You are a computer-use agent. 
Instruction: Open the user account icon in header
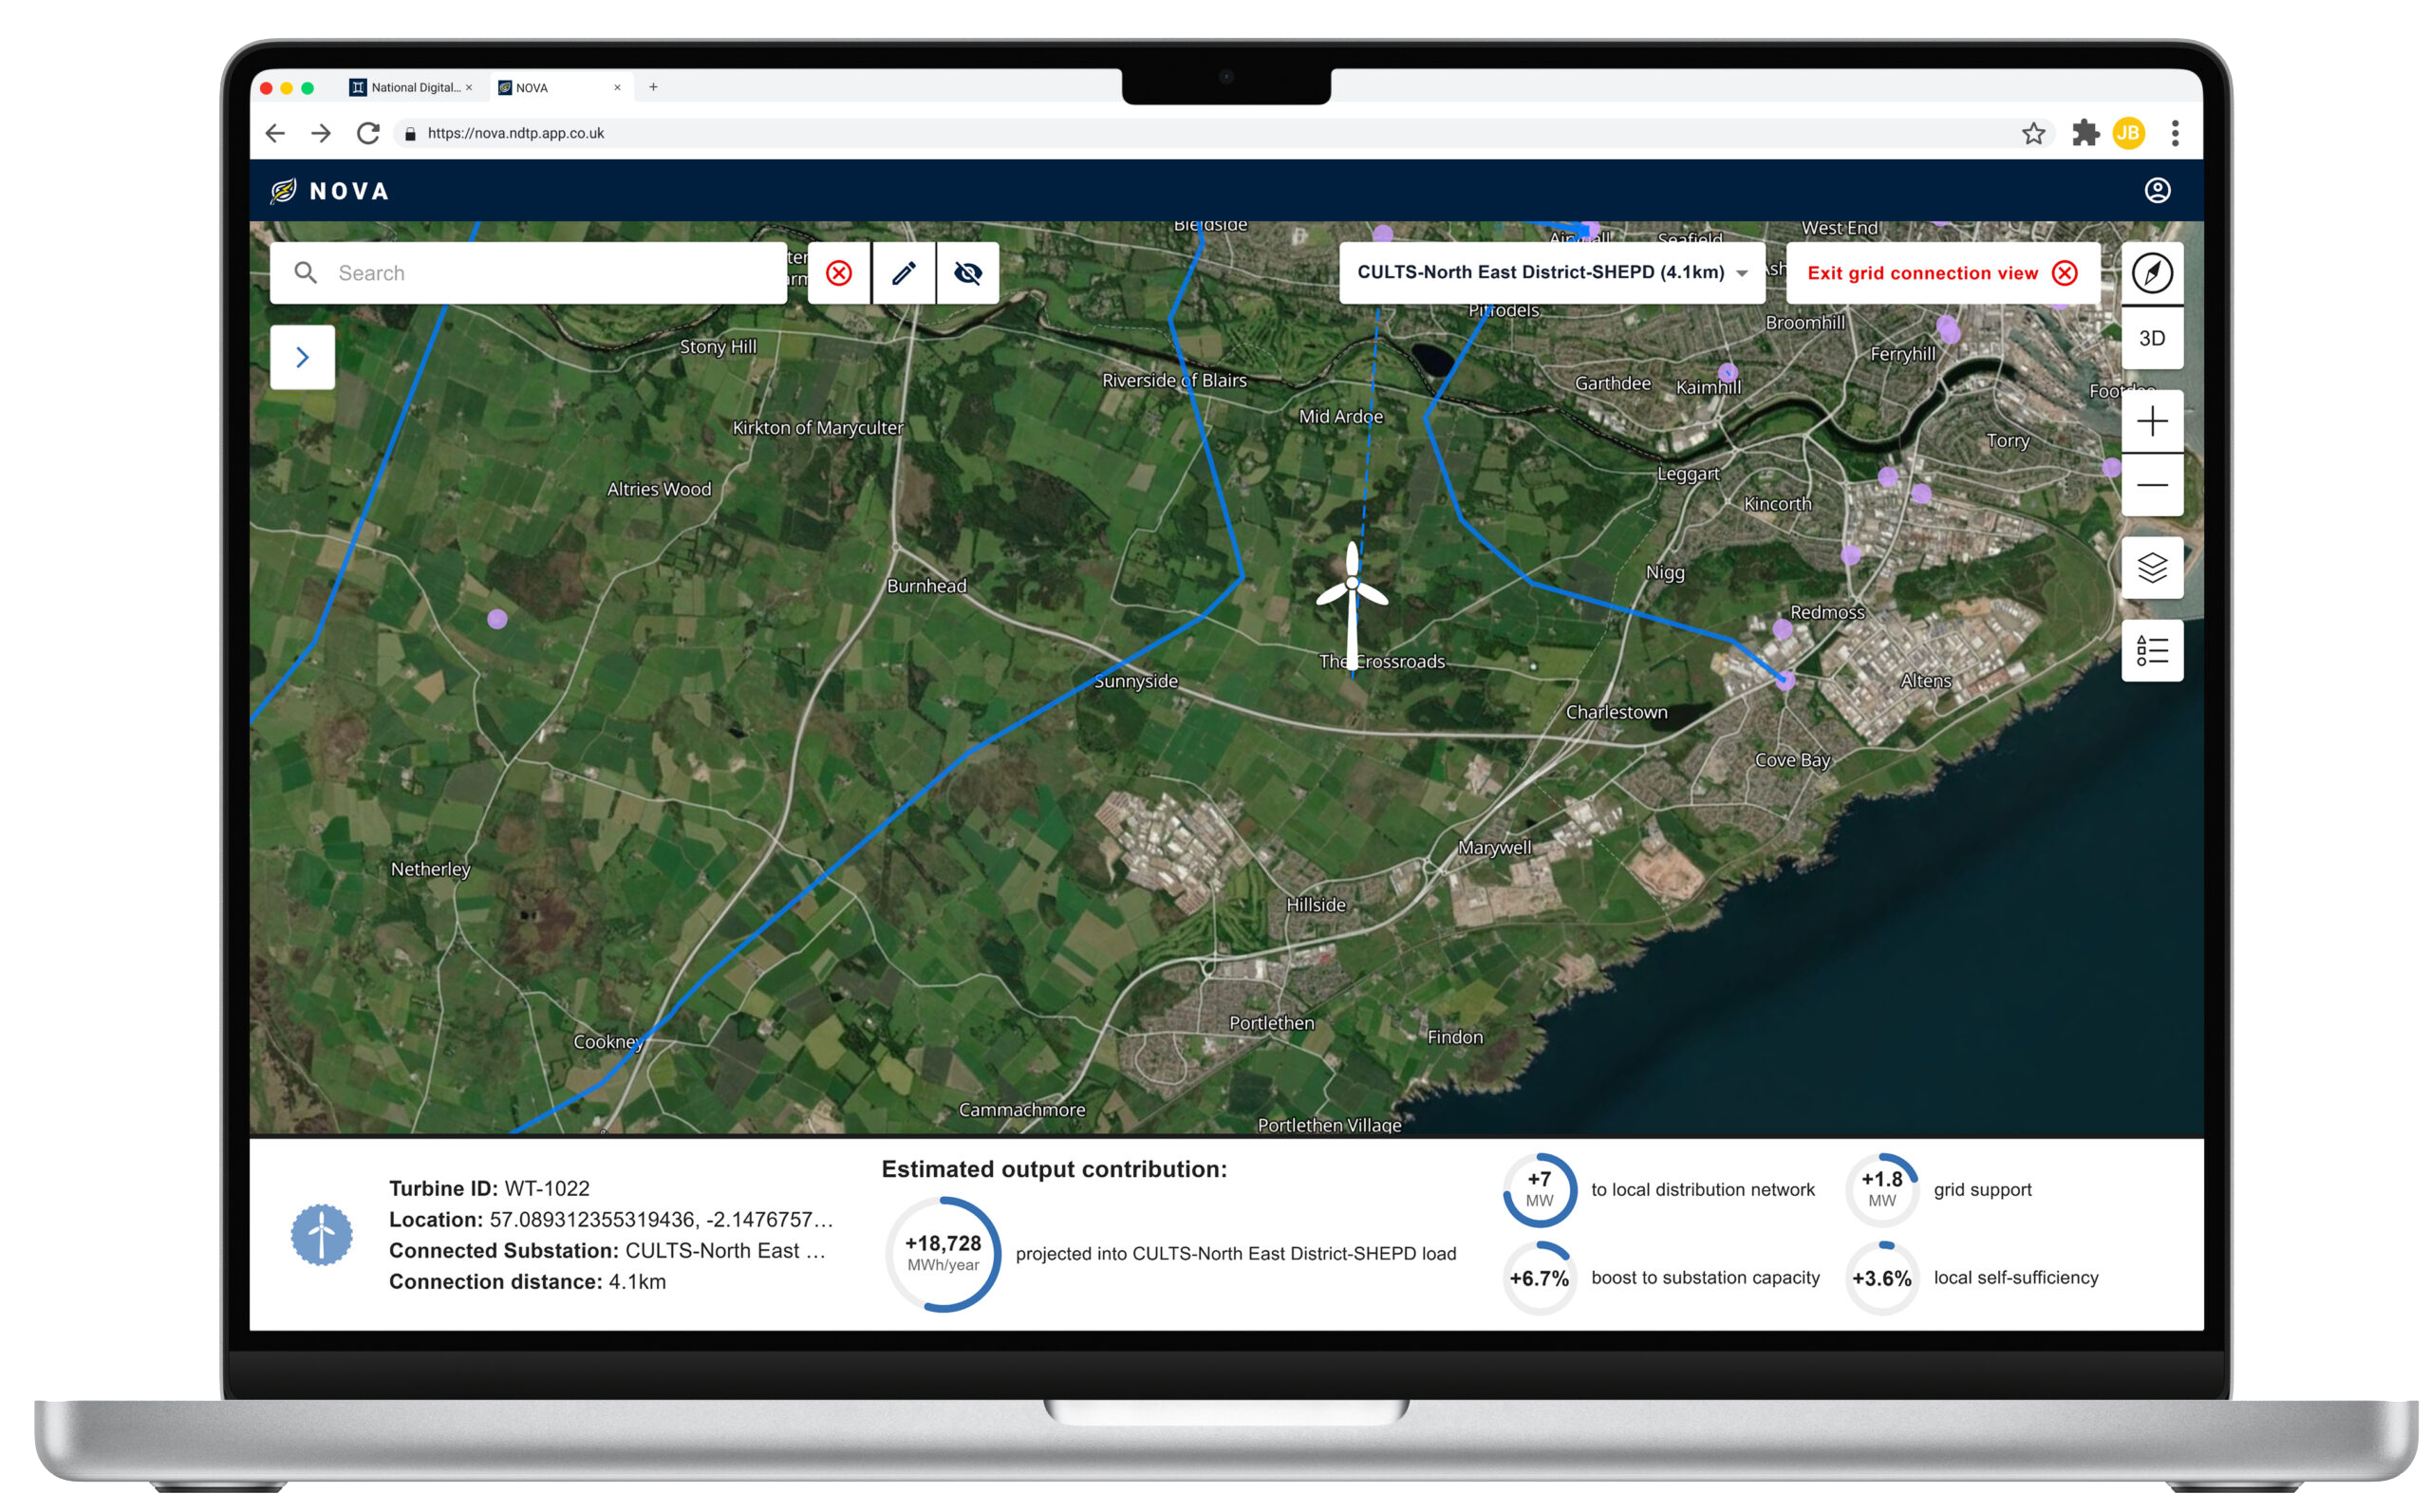2157,190
